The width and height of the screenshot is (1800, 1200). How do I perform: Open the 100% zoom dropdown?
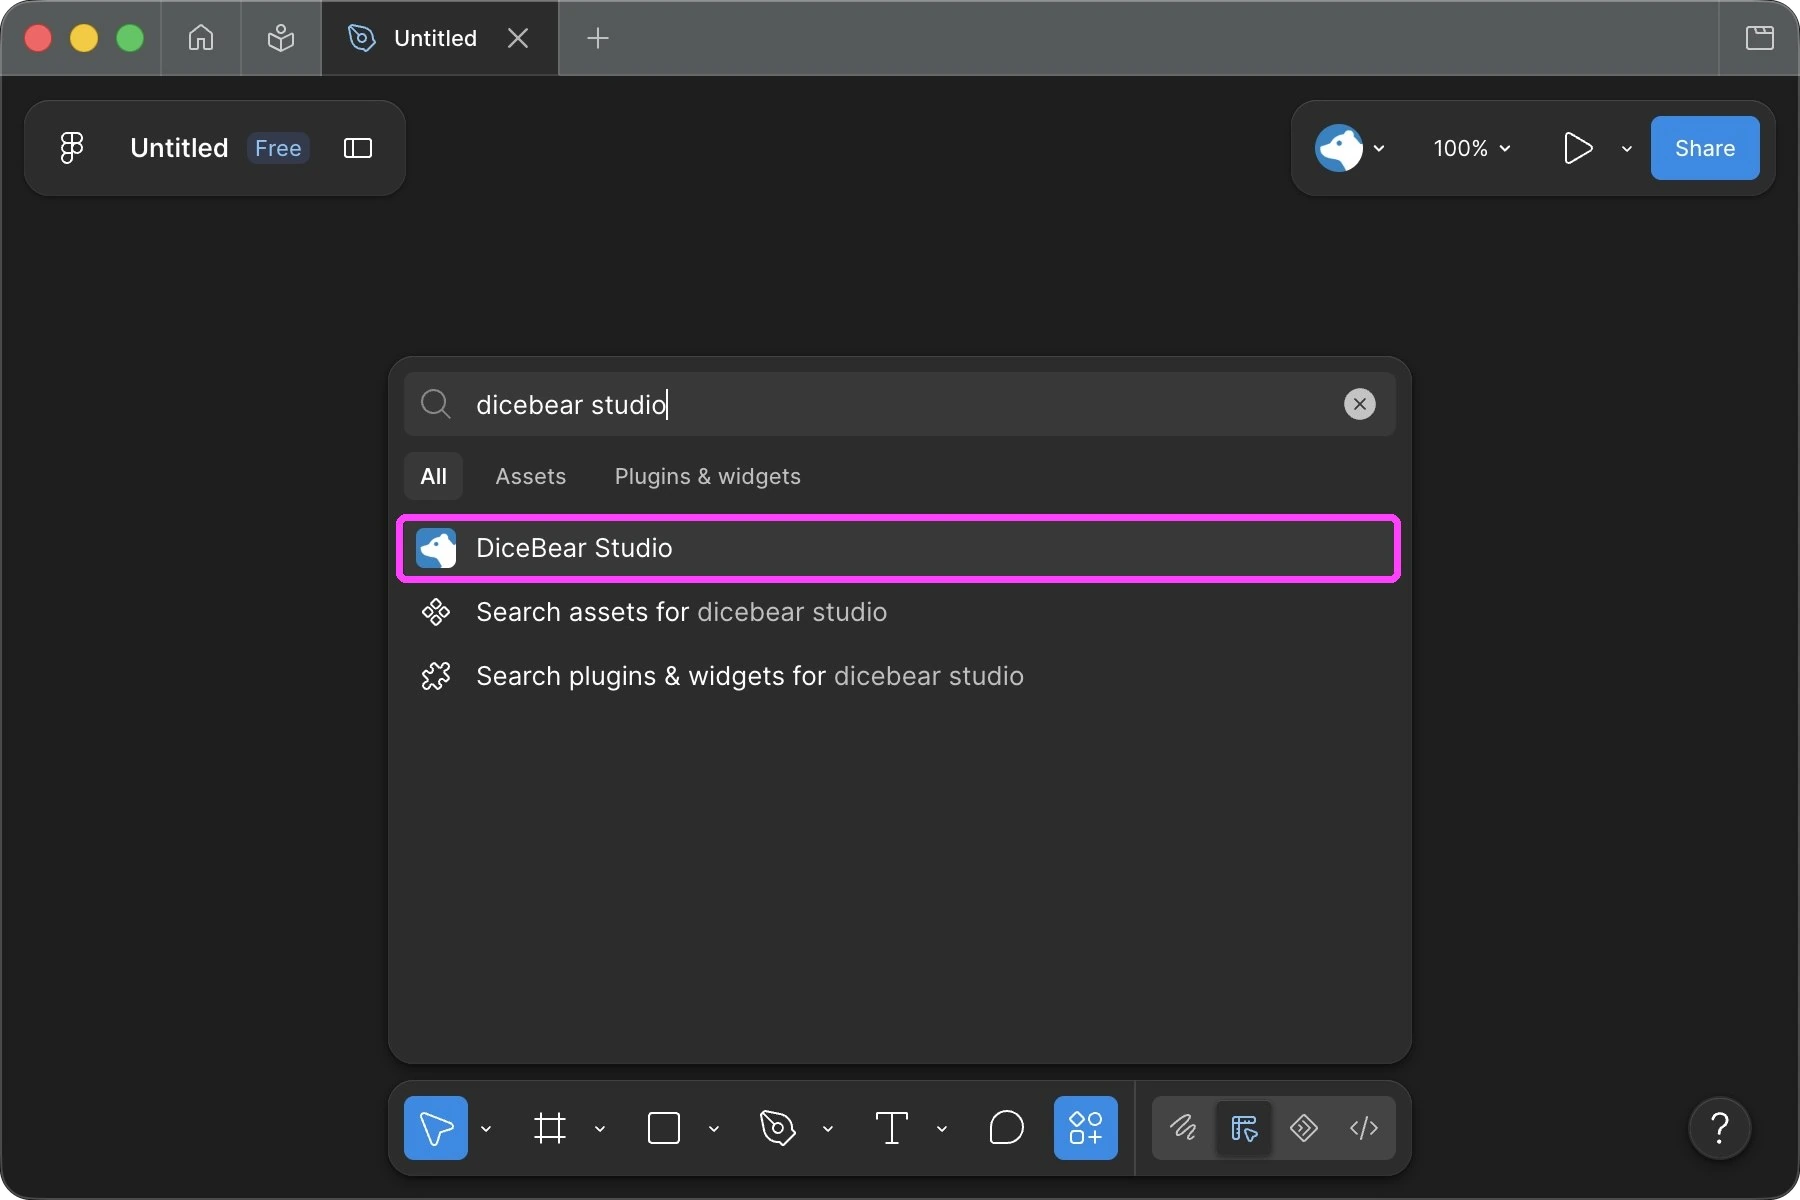coord(1471,148)
